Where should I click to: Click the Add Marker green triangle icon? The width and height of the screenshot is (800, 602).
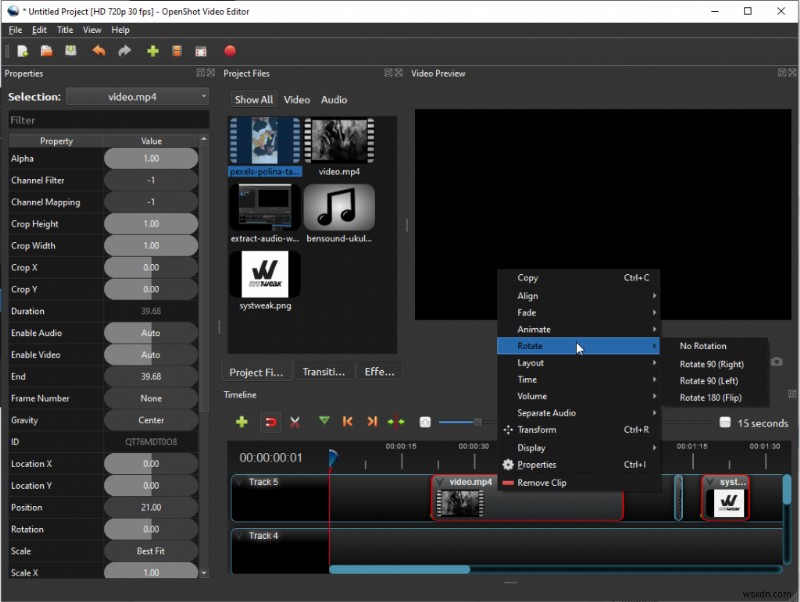point(324,421)
